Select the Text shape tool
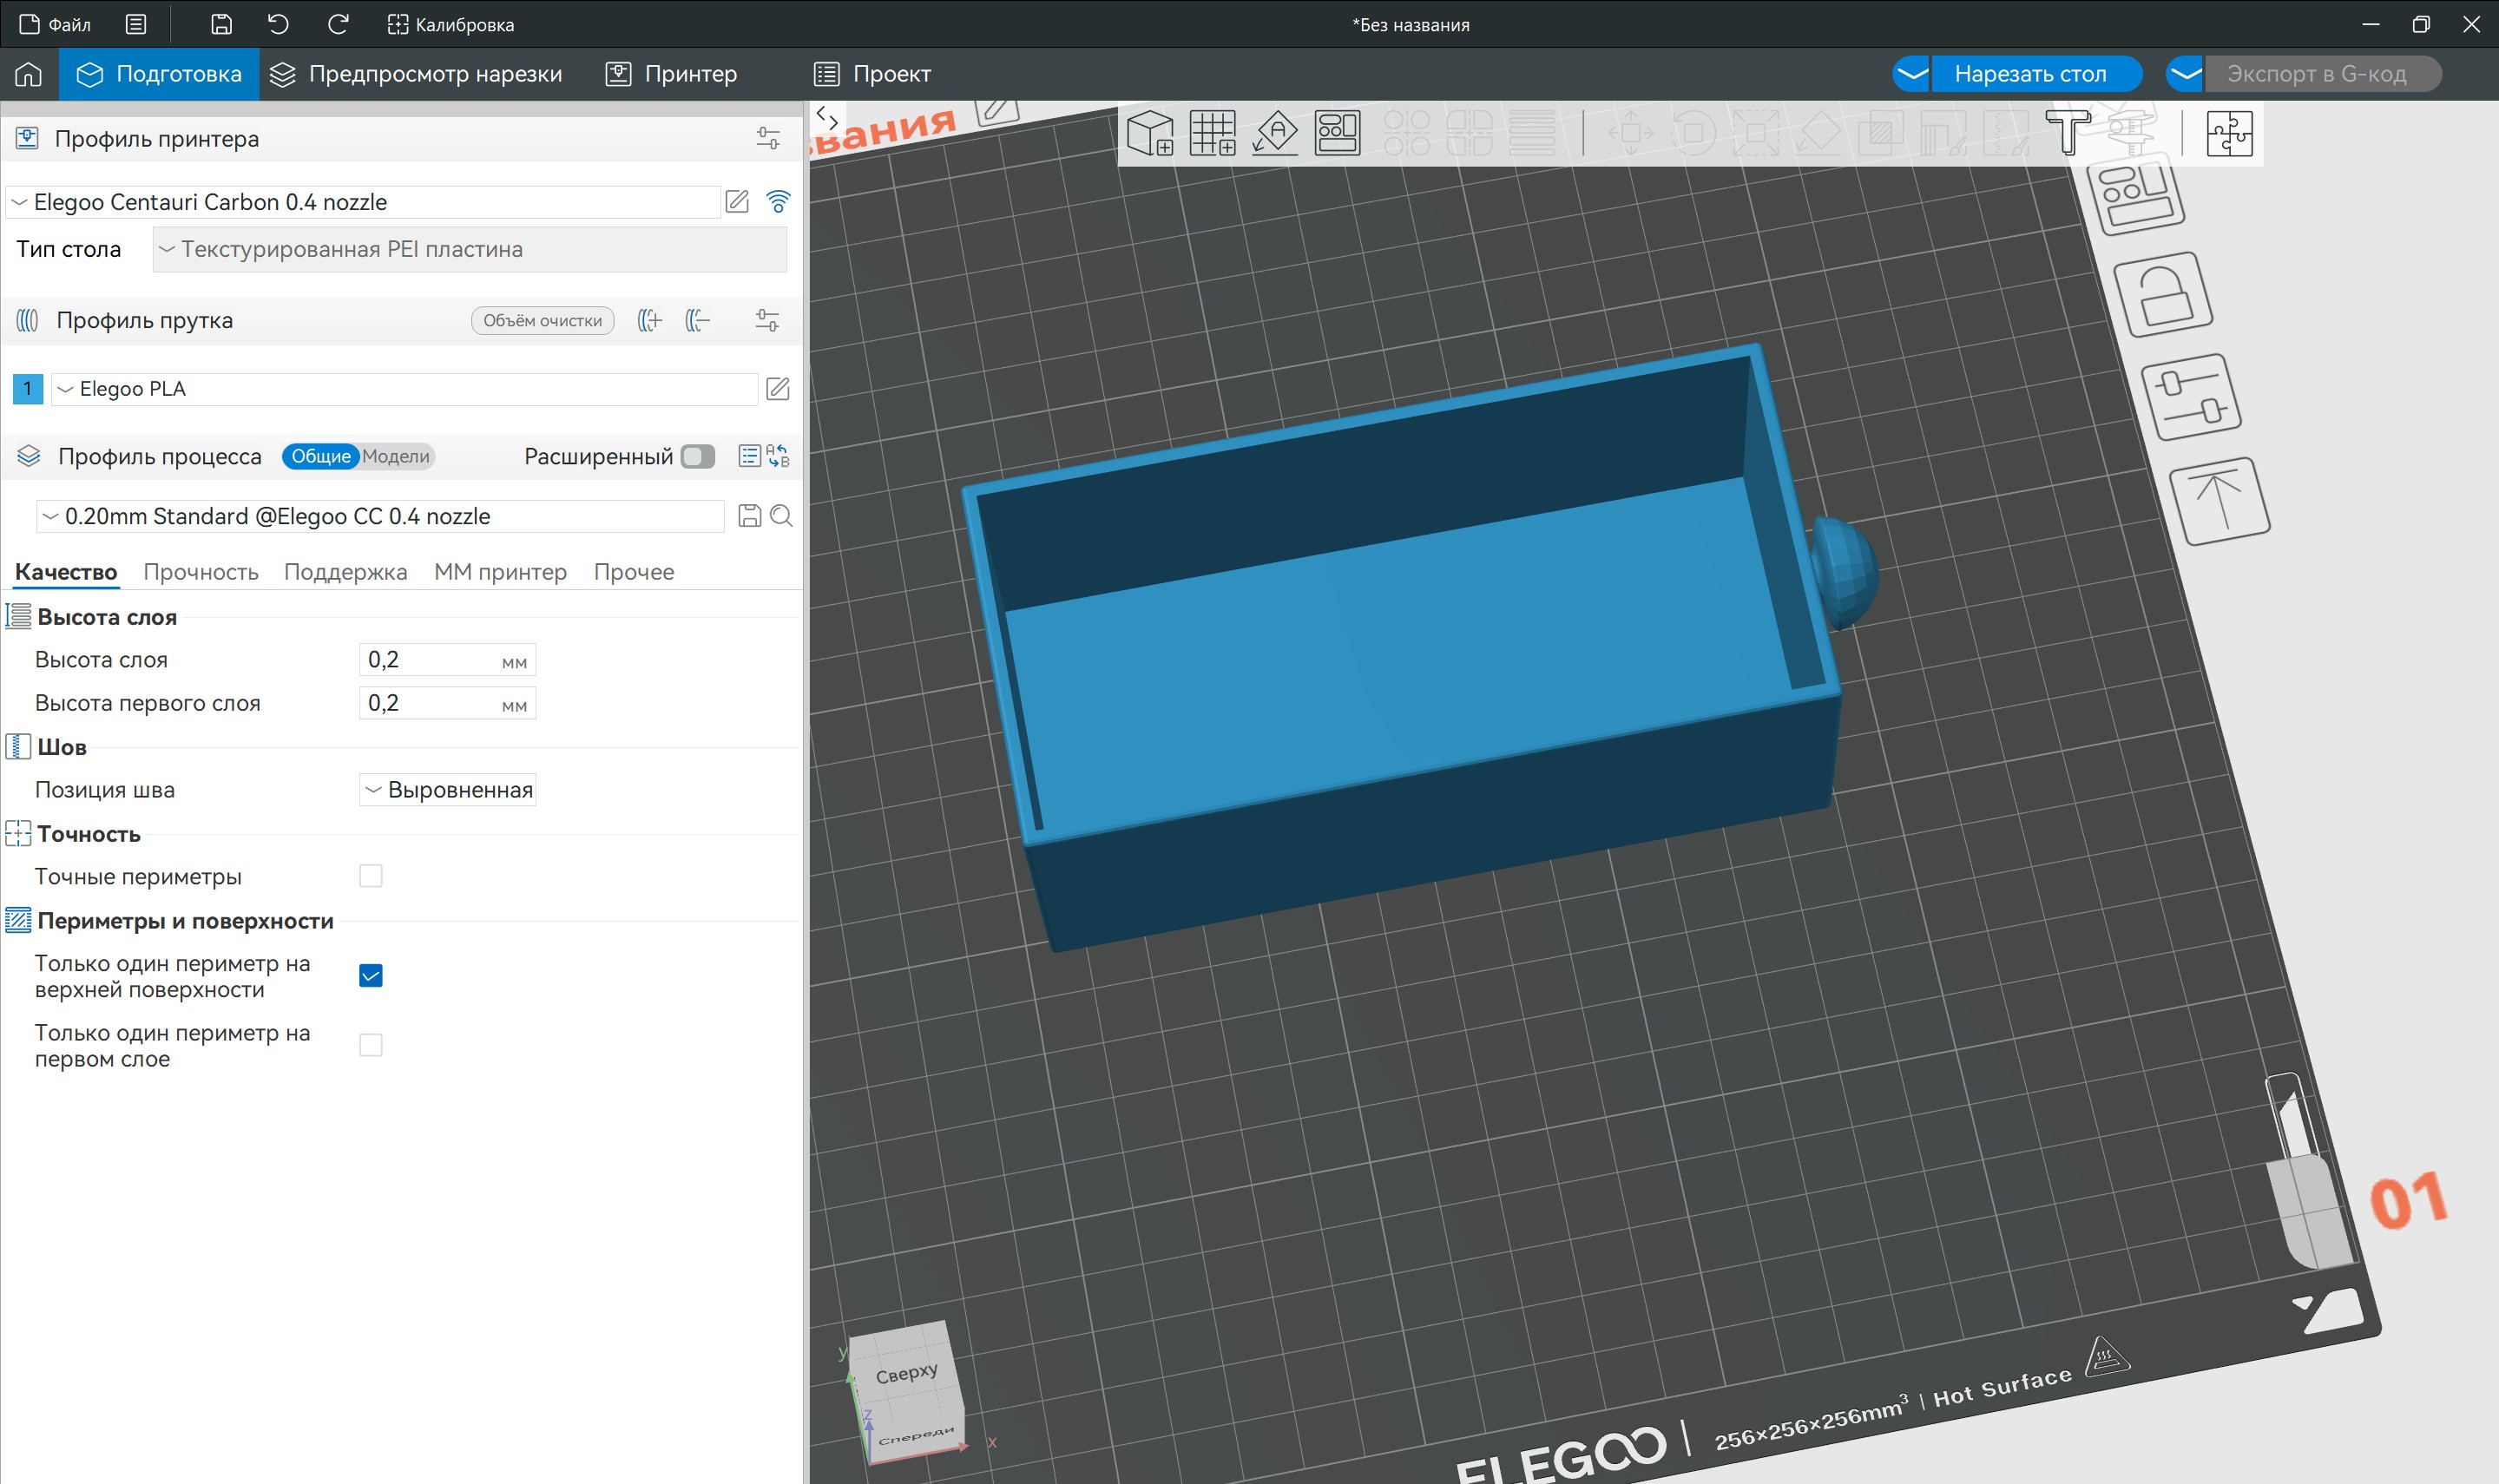Viewport: 2499px width, 1484px height. [x=2067, y=133]
